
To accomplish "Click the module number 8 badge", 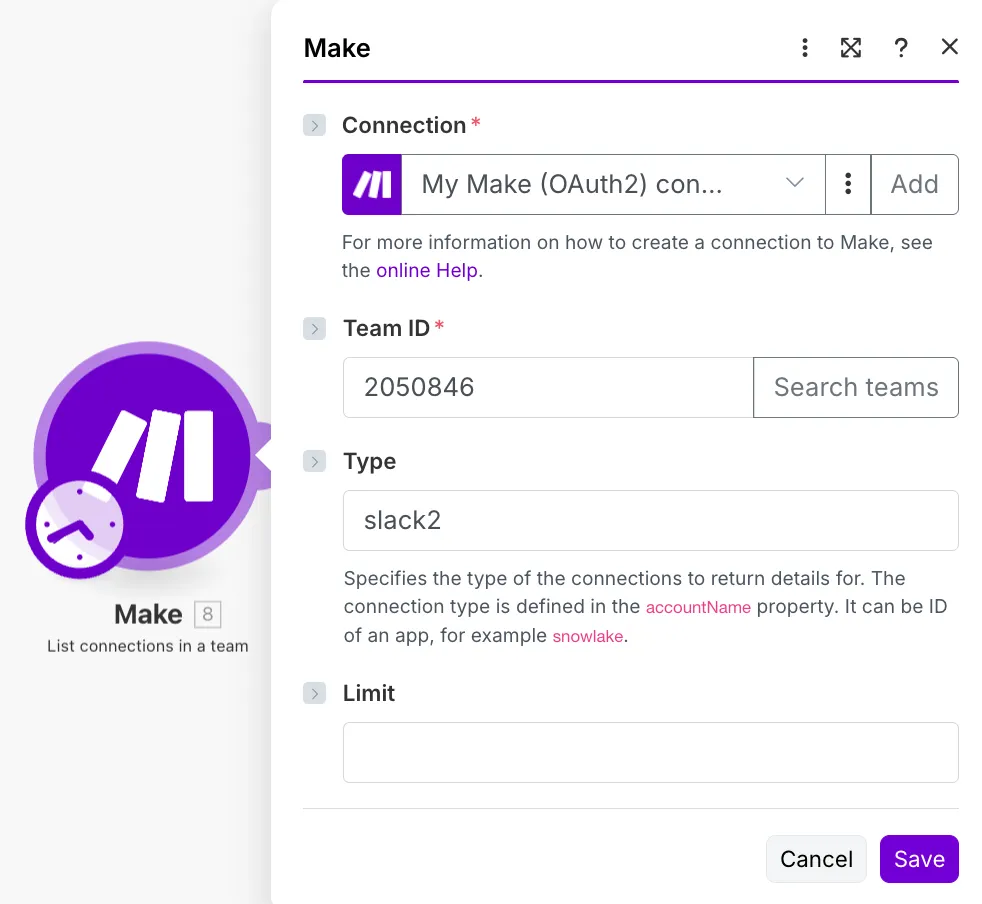I will (207, 614).
